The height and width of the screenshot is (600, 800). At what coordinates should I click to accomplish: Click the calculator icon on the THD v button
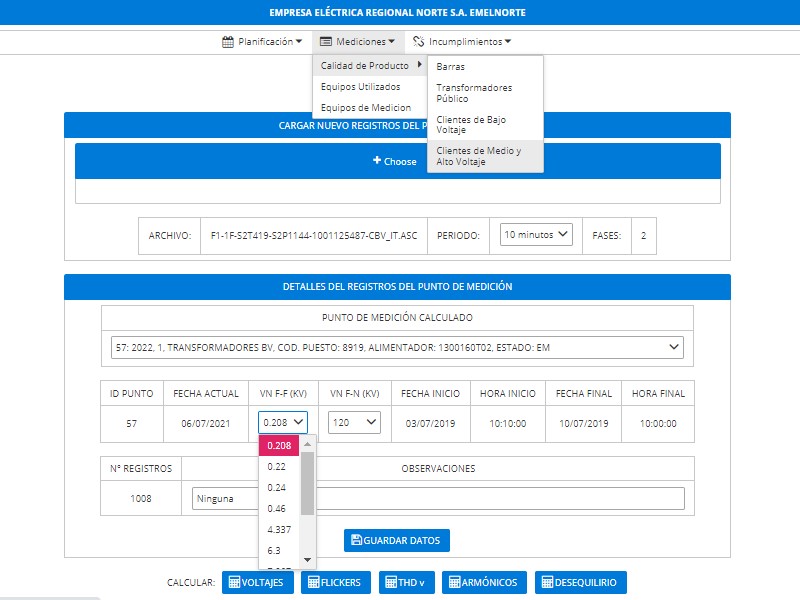click(391, 582)
